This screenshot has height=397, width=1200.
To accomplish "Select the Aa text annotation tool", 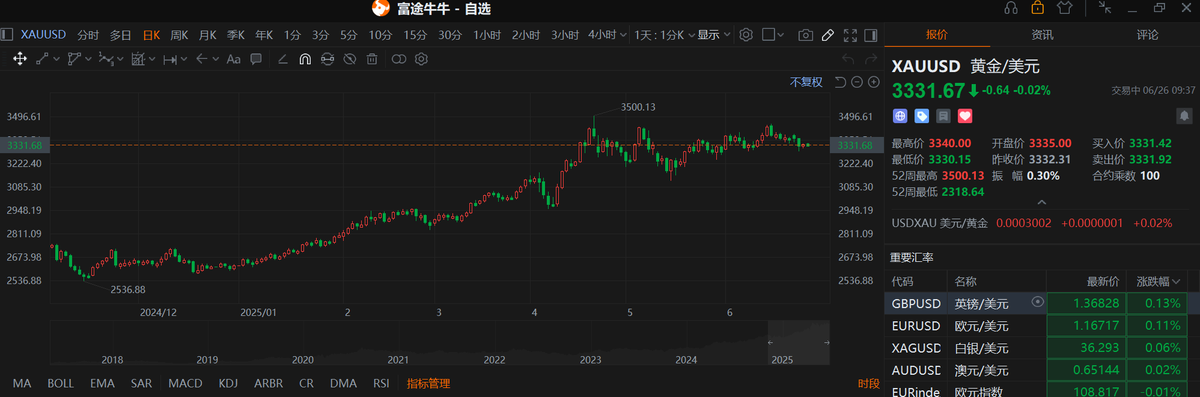I will tap(233, 59).
